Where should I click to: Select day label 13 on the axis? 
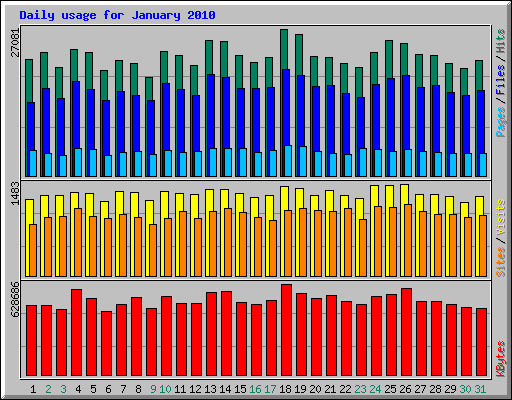210,389
